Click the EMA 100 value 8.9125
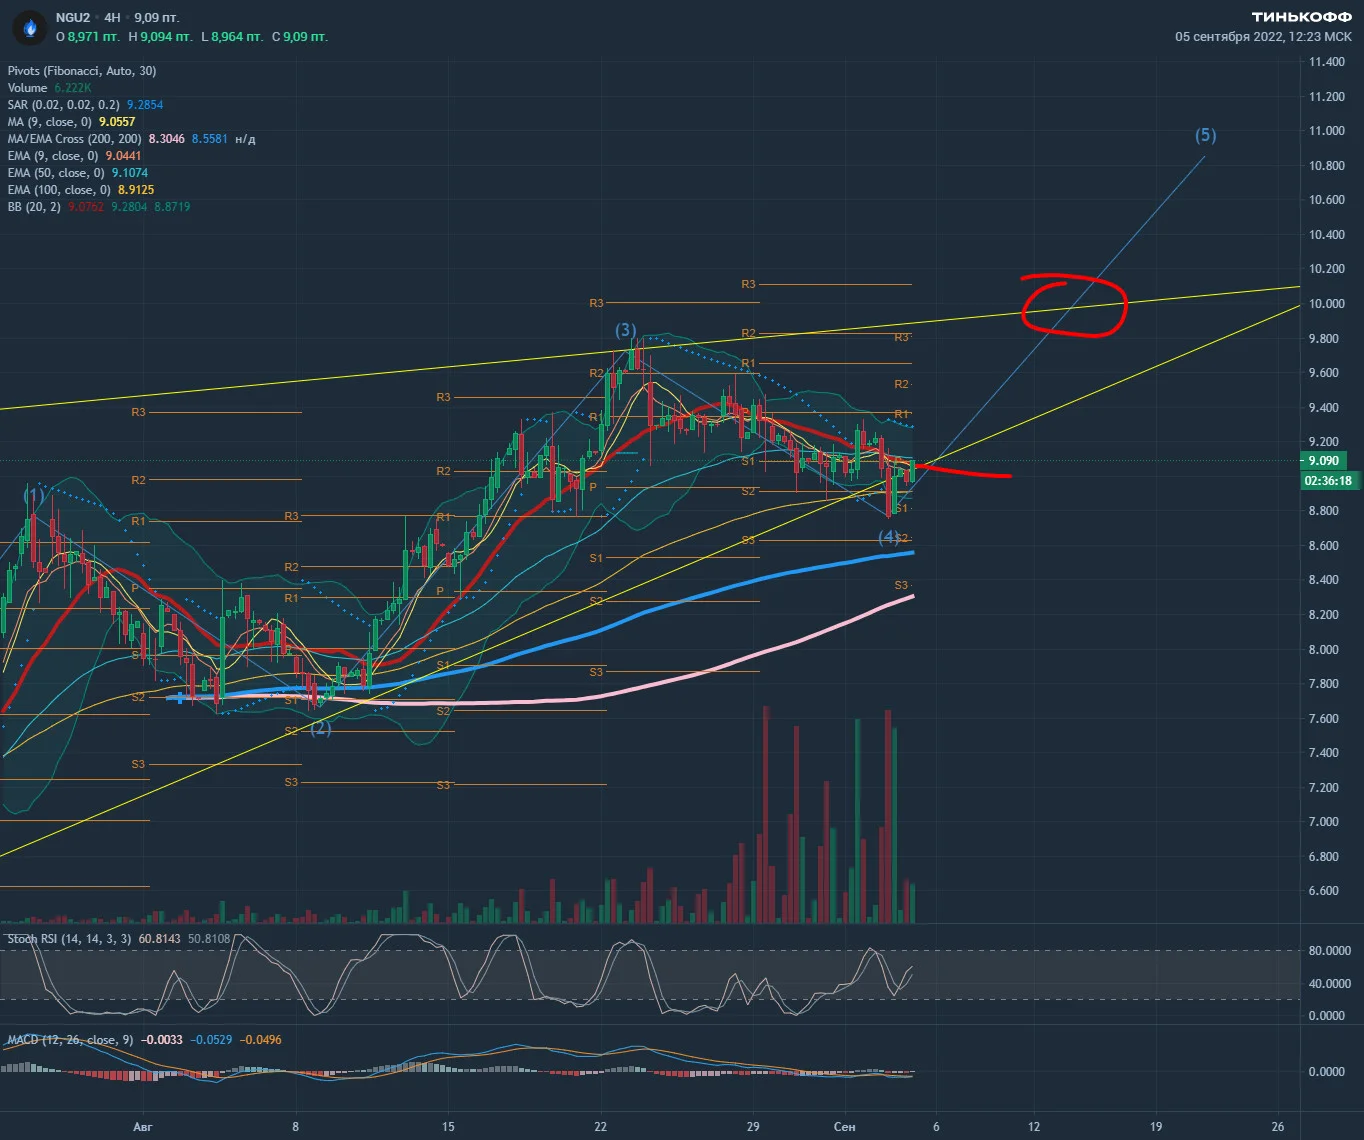This screenshot has height=1140, width=1364. (x=136, y=190)
